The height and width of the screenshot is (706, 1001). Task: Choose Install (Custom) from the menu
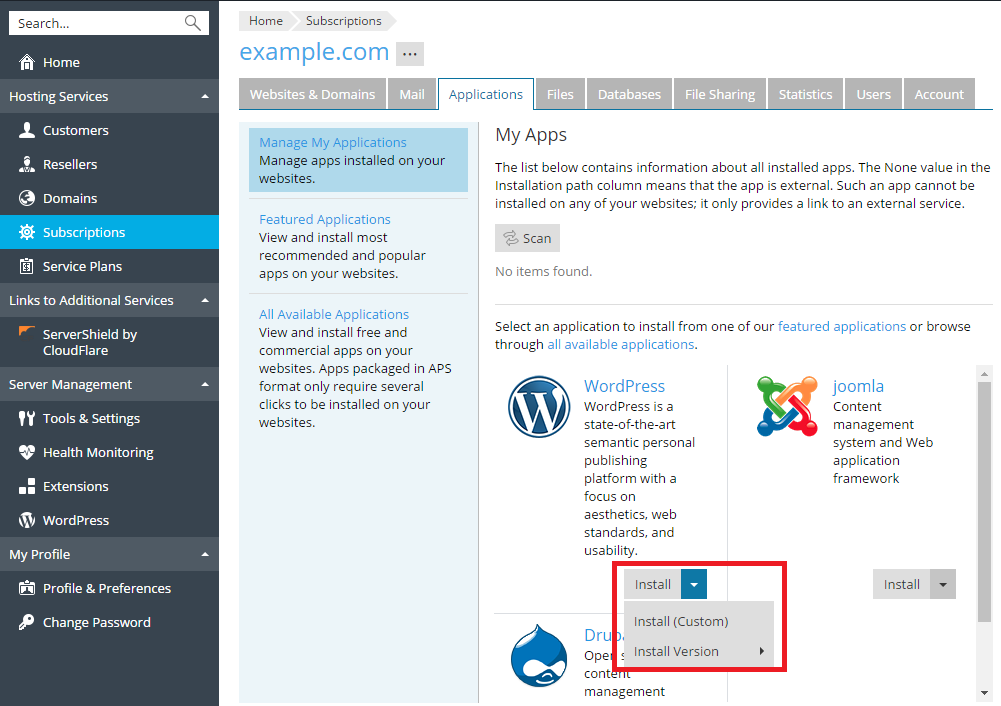681,621
